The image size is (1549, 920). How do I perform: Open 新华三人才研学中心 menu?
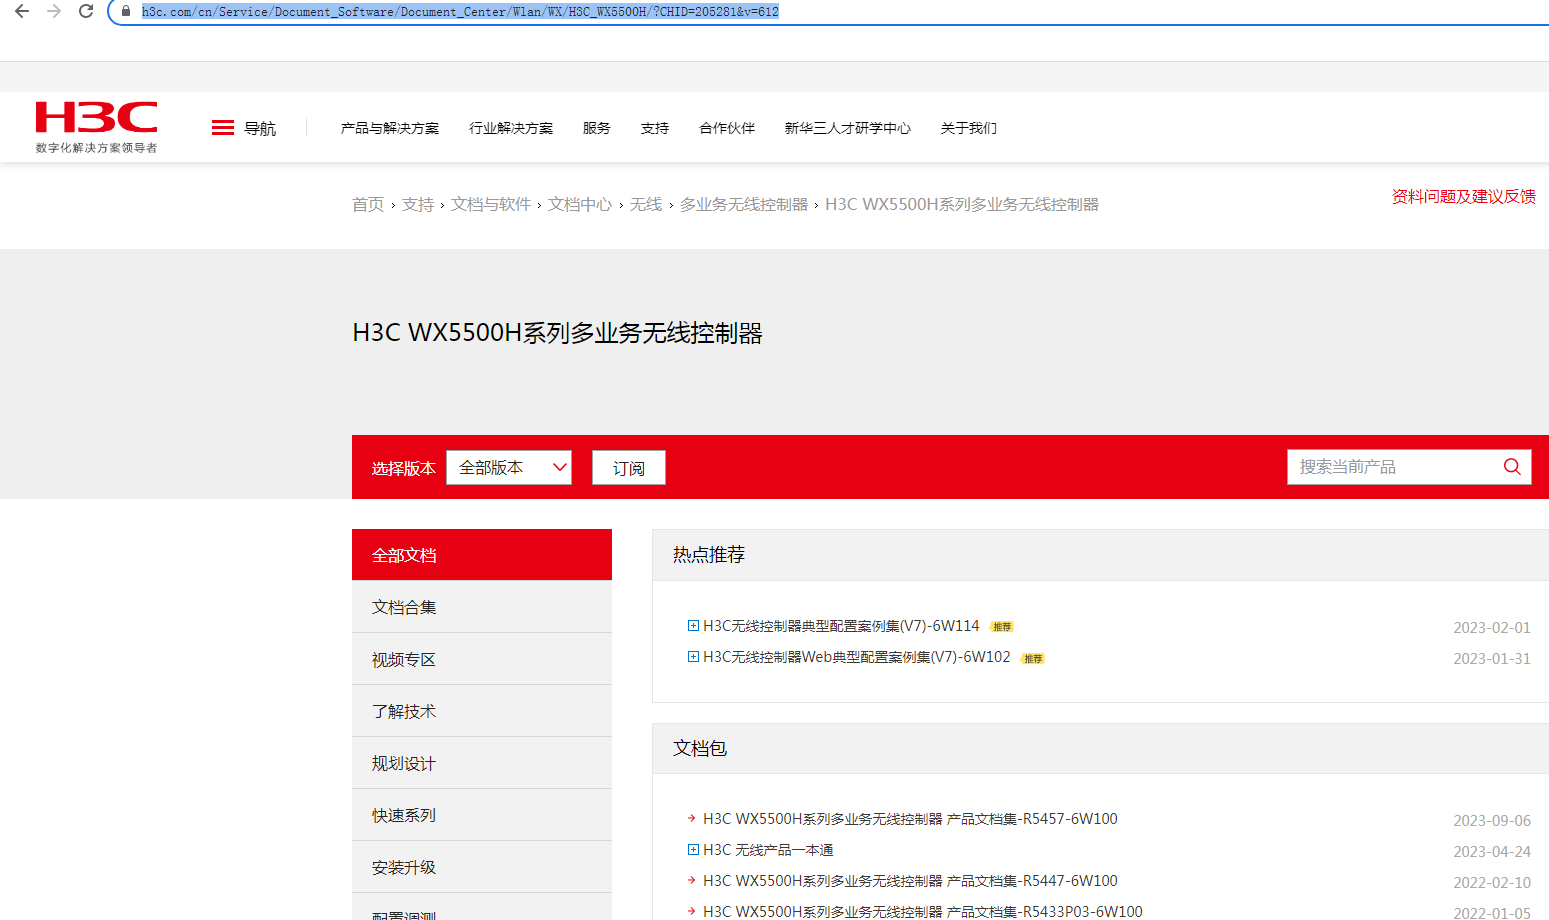(x=848, y=128)
